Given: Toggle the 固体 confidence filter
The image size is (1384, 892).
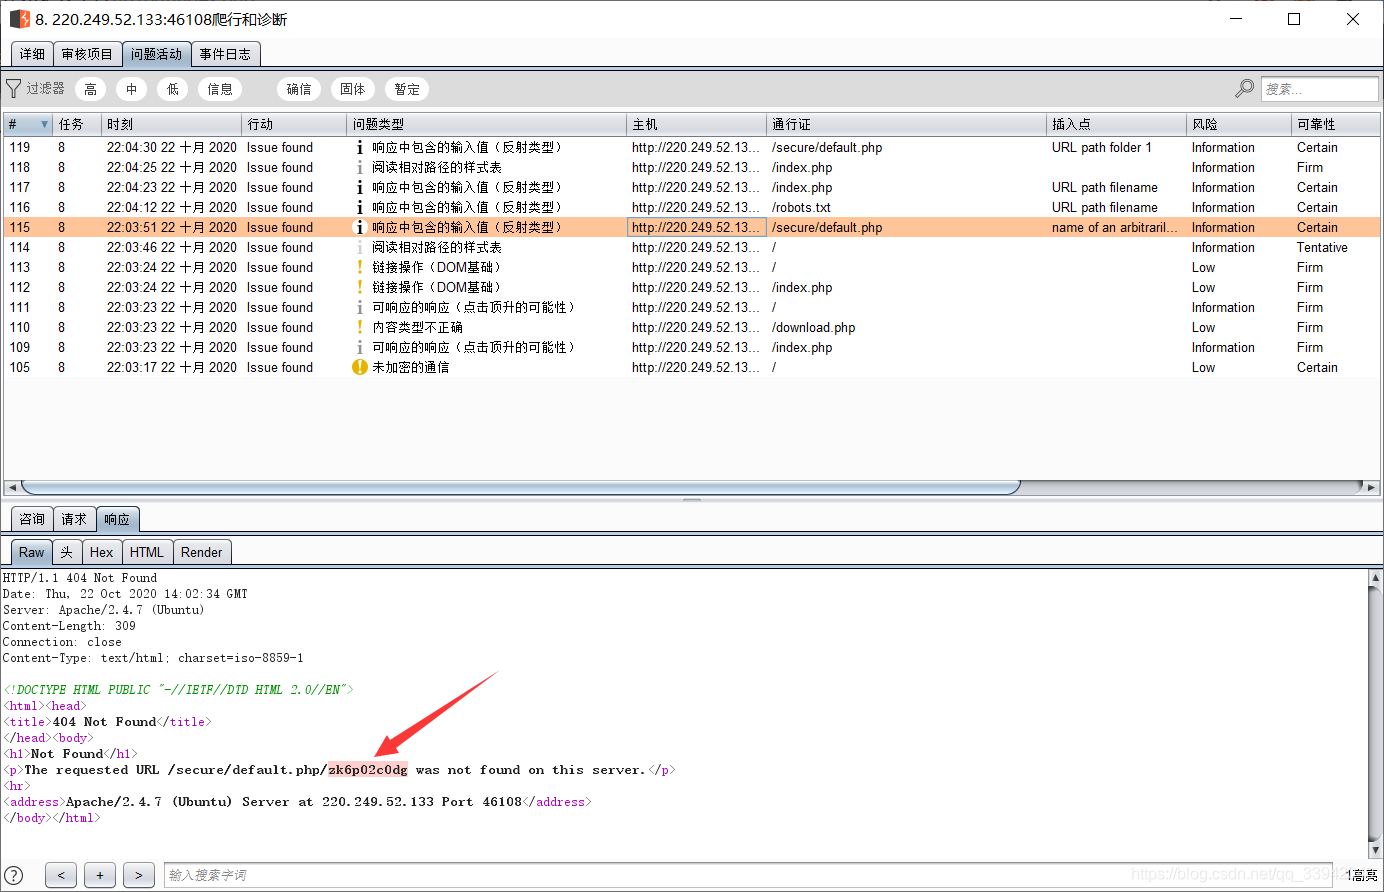Looking at the screenshot, I should [x=353, y=89].
